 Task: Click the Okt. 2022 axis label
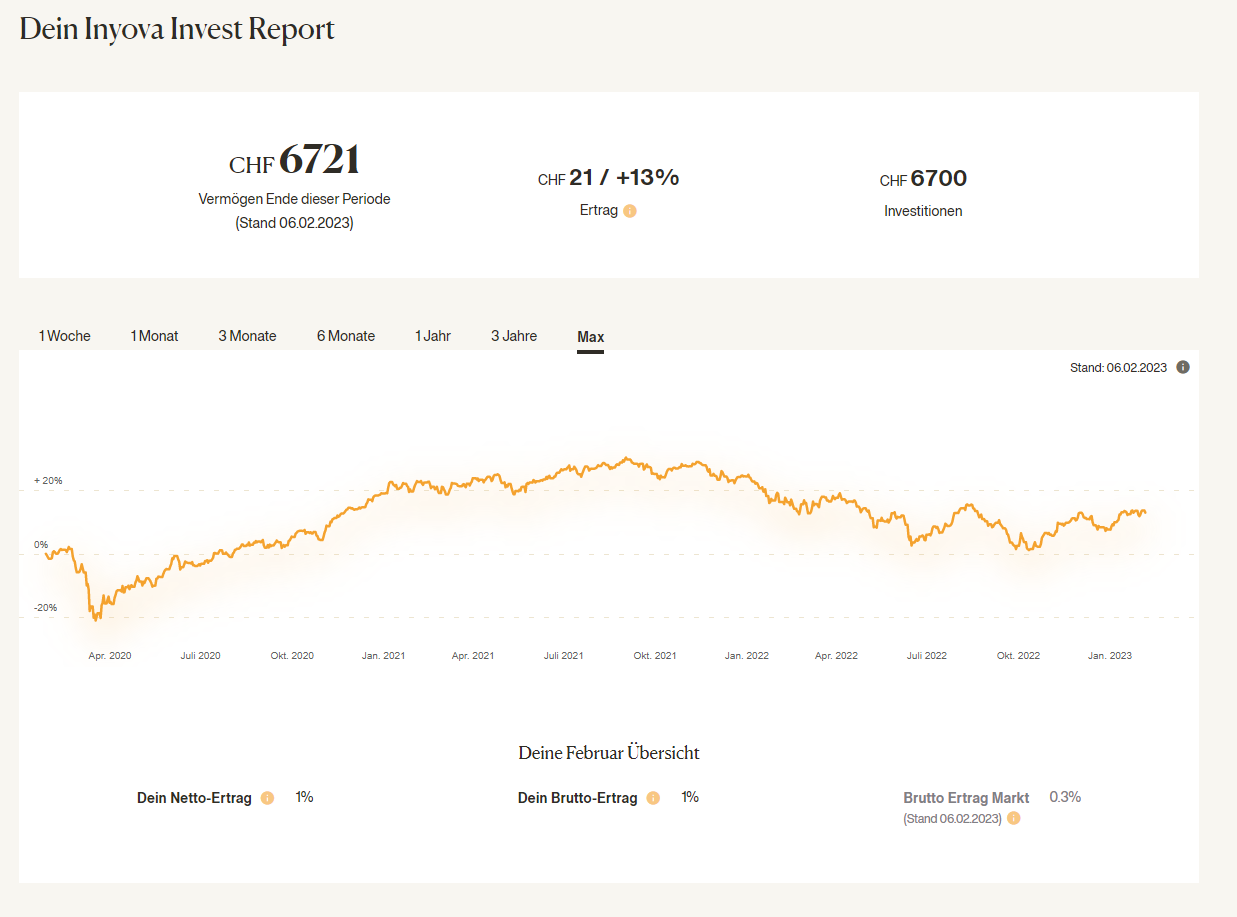click(1018, 656)
